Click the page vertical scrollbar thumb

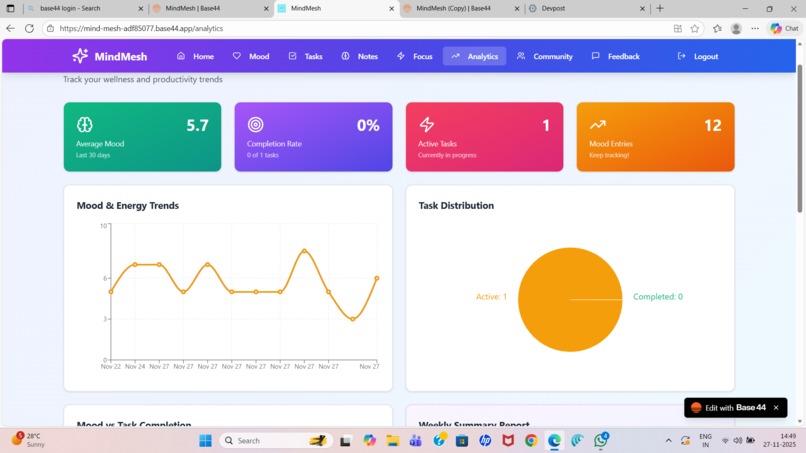(799, 138)
